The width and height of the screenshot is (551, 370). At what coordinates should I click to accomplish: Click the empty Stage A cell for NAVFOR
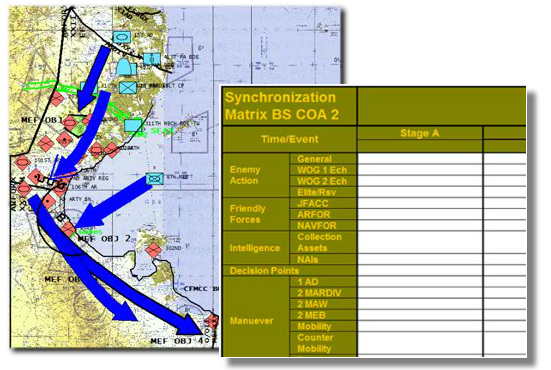(x=420, y=226)
